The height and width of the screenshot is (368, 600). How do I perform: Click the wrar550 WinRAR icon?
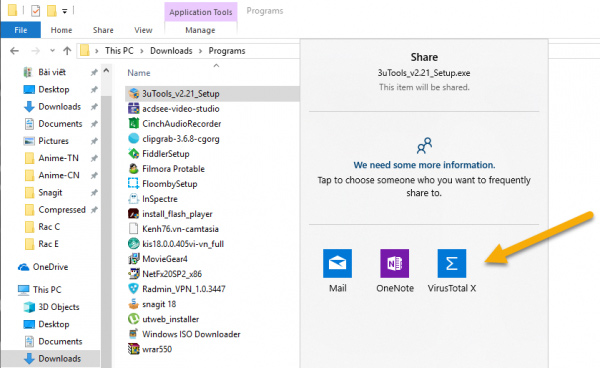pyautogui.click(x=134, y=348)
